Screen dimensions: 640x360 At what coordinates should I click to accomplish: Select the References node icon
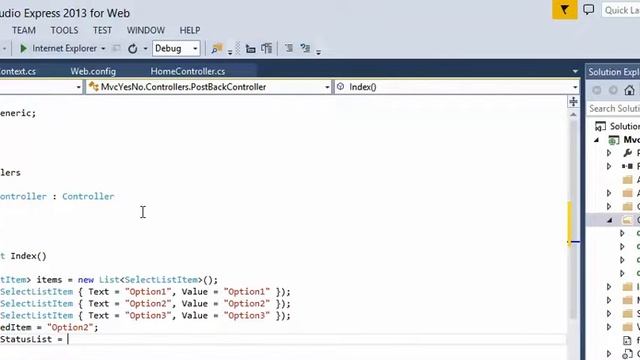(x=627, y=166)
